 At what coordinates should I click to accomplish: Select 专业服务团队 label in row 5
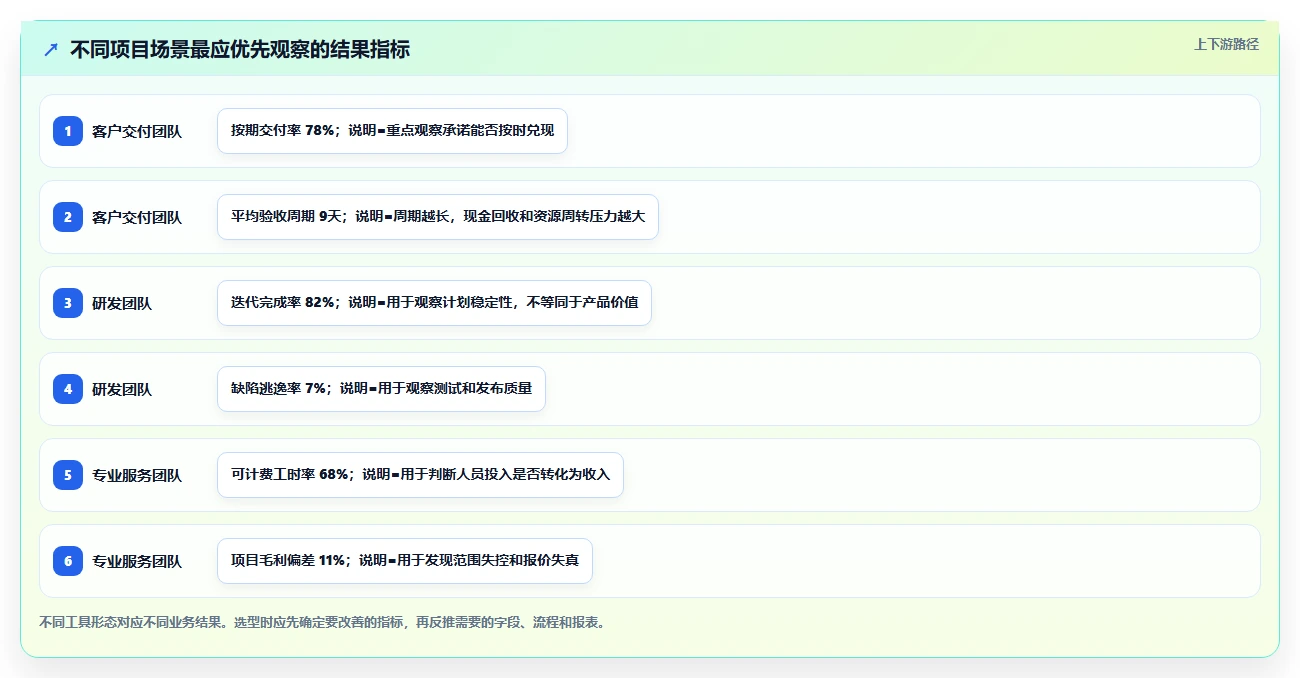pyautogui.click(x=137, y=475)
